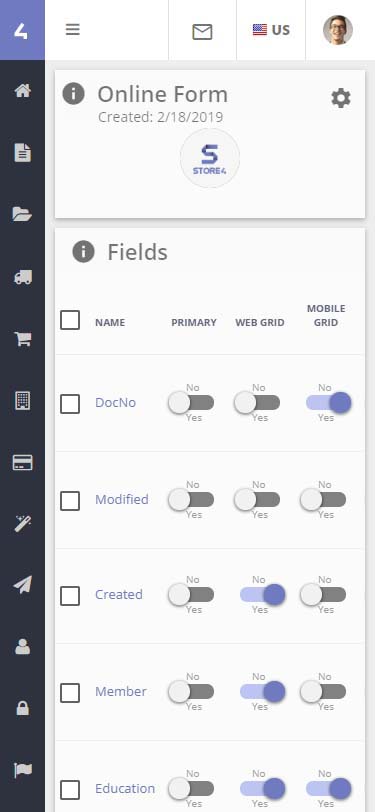Open the home icon in sidebar
The width and height of the screenshot is (375, 812).
pos(22,91)
